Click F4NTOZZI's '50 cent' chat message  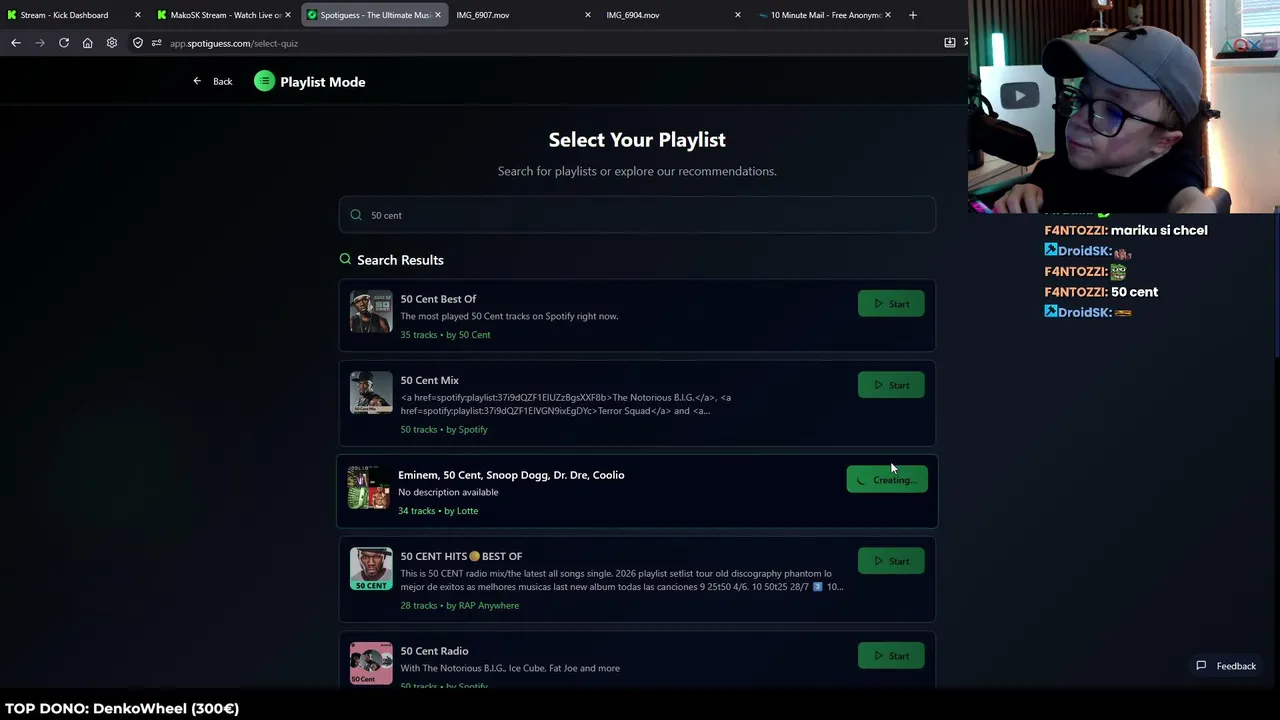click(x=1134, y=292)
